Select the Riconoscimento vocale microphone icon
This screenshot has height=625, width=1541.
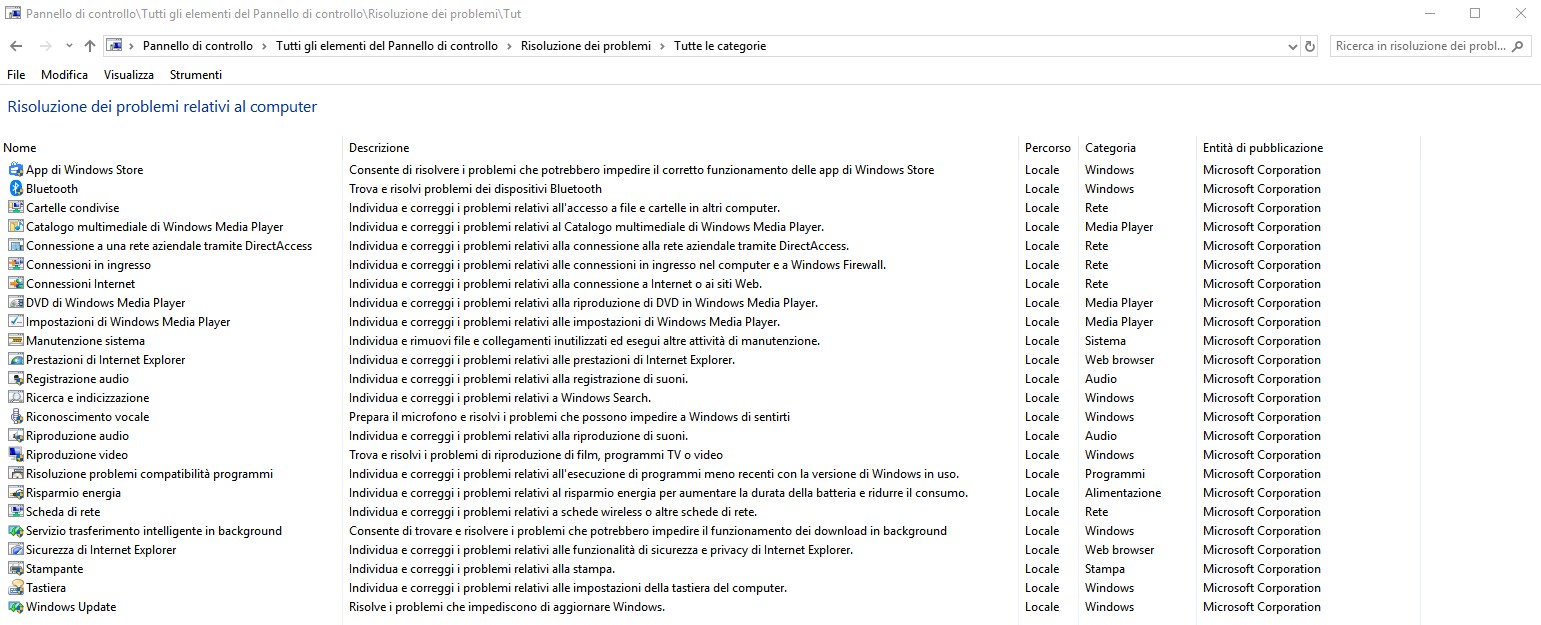point(15,417)
